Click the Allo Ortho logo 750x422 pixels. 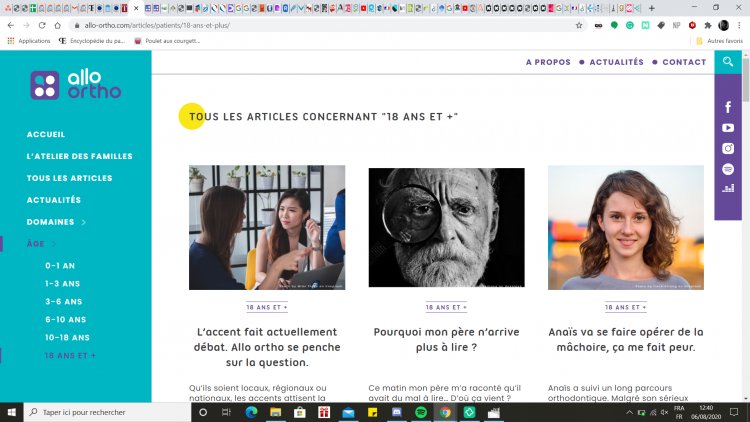(x=76, y=85)
